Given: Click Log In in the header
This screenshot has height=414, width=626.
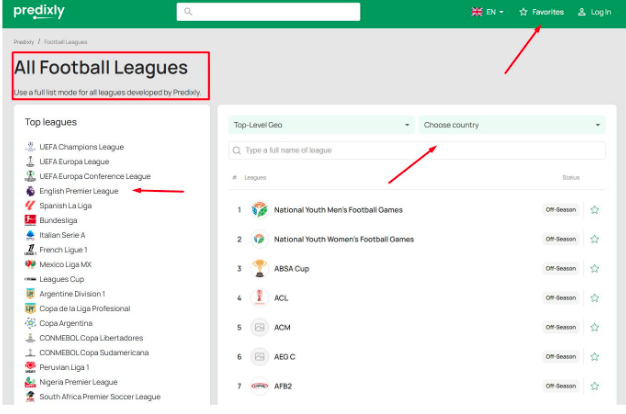Looking at the screenshot, I should click(594, 12).
